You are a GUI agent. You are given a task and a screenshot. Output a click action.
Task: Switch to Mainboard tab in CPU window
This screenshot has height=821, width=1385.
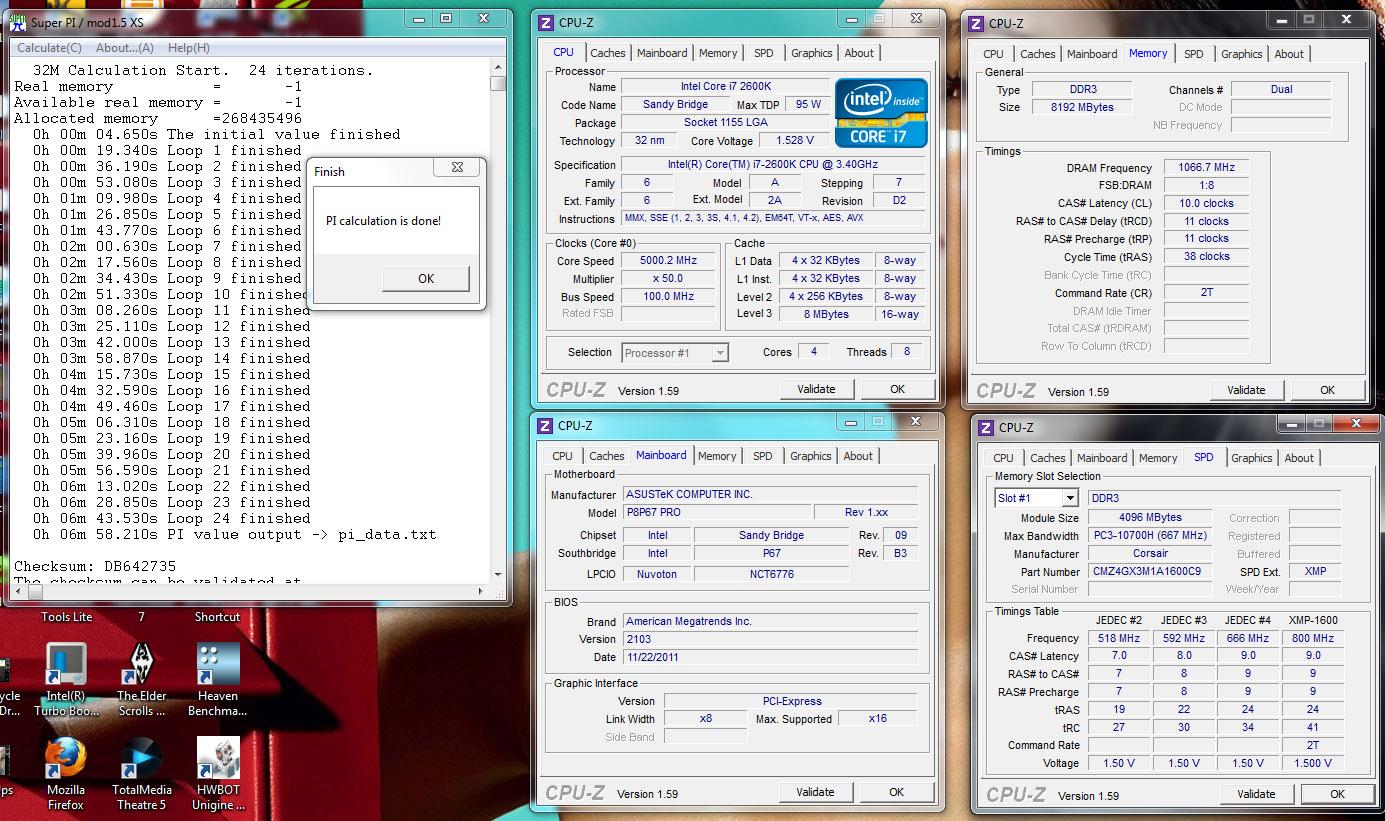[x=662, y=53]
